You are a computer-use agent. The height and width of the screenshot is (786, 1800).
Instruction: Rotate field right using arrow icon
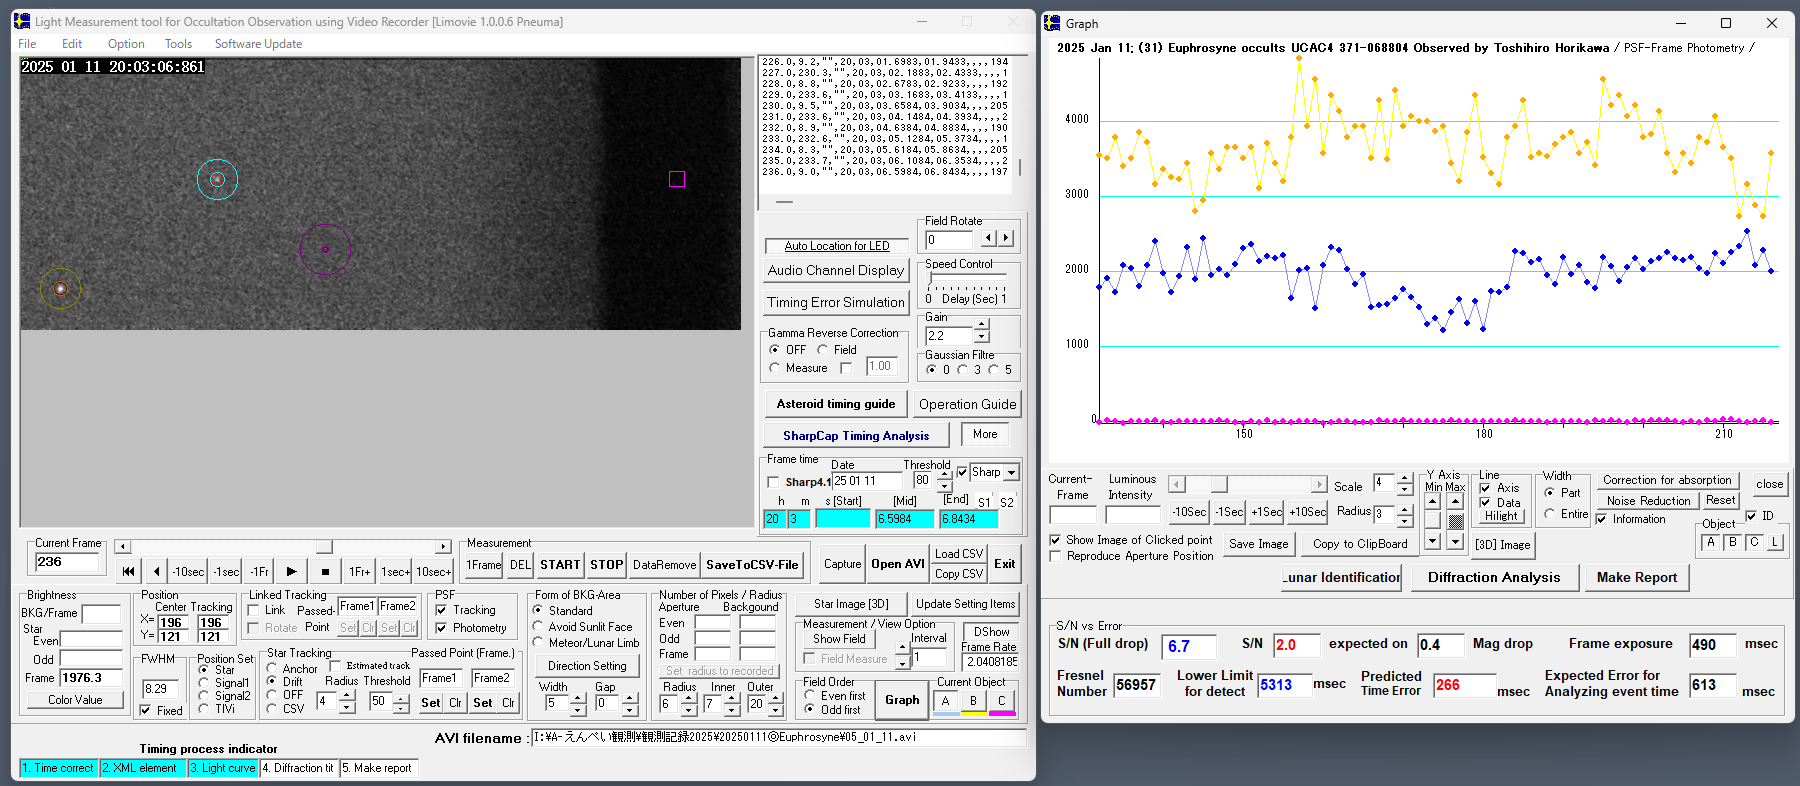coord(1006,239)
